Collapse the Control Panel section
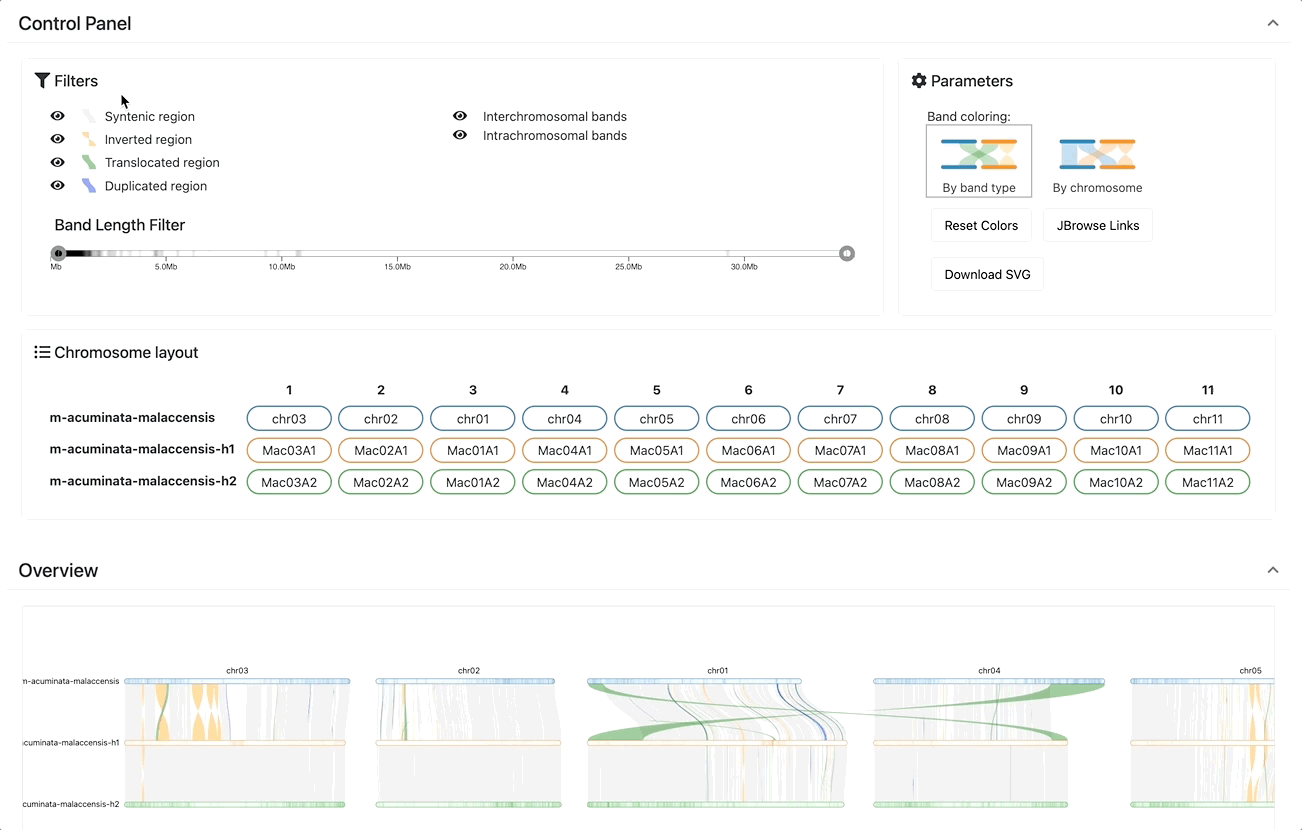This screenshot has height=830, width=1302. coord(1273,23)
